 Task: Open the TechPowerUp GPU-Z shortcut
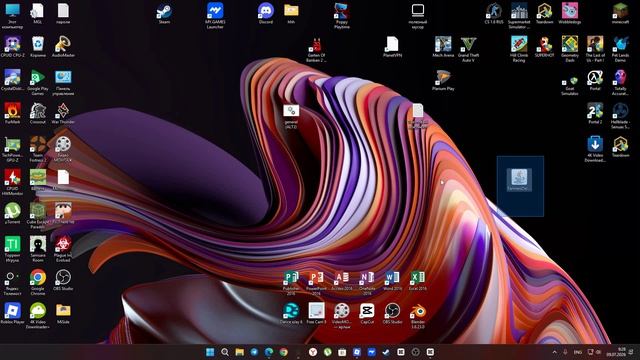(12, 149)
